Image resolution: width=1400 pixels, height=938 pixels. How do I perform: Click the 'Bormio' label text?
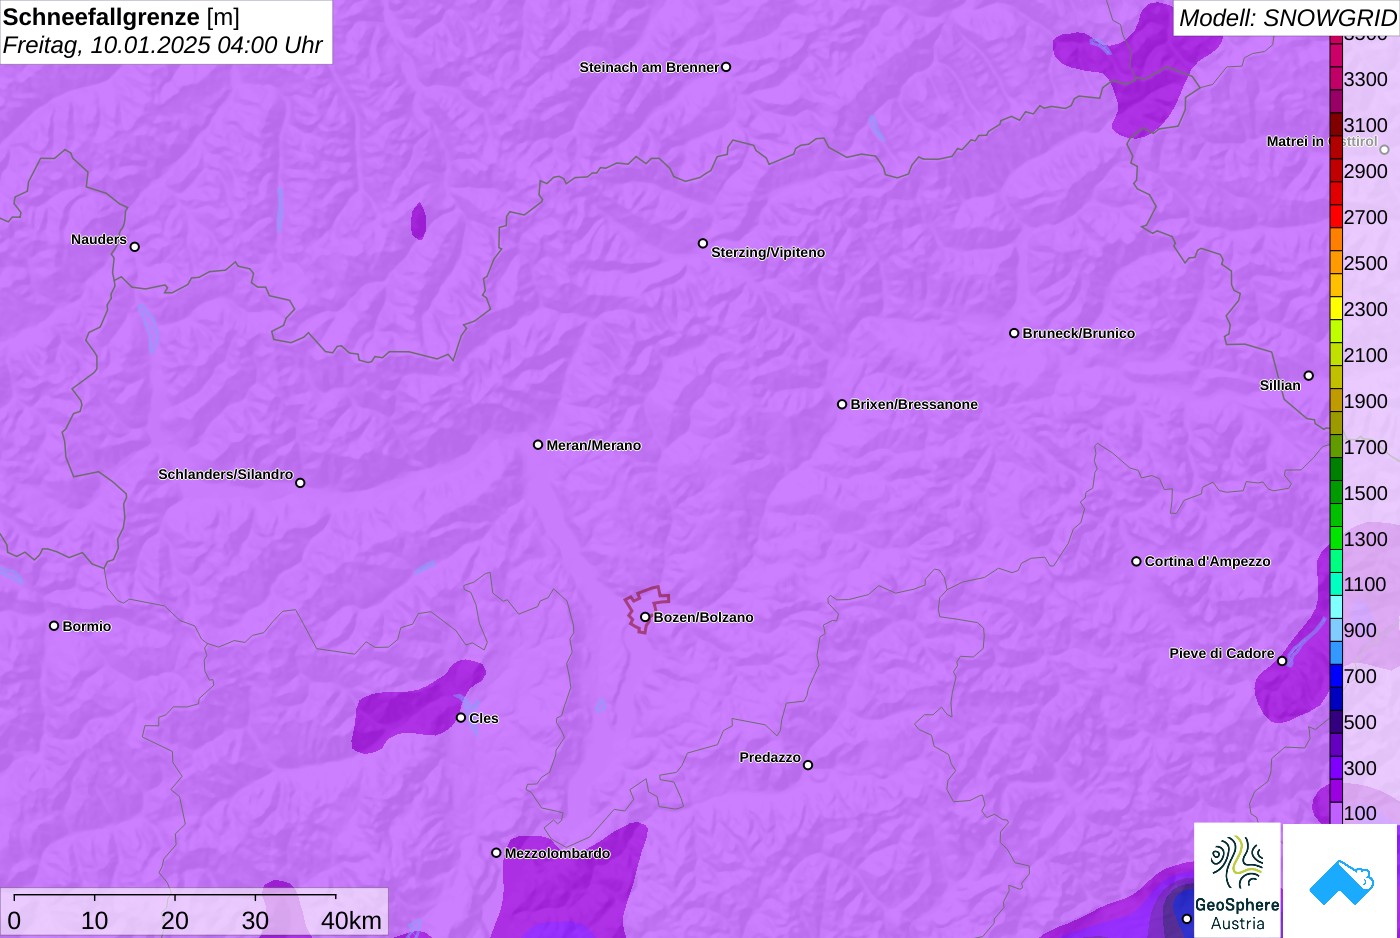(x=87, y=626)
